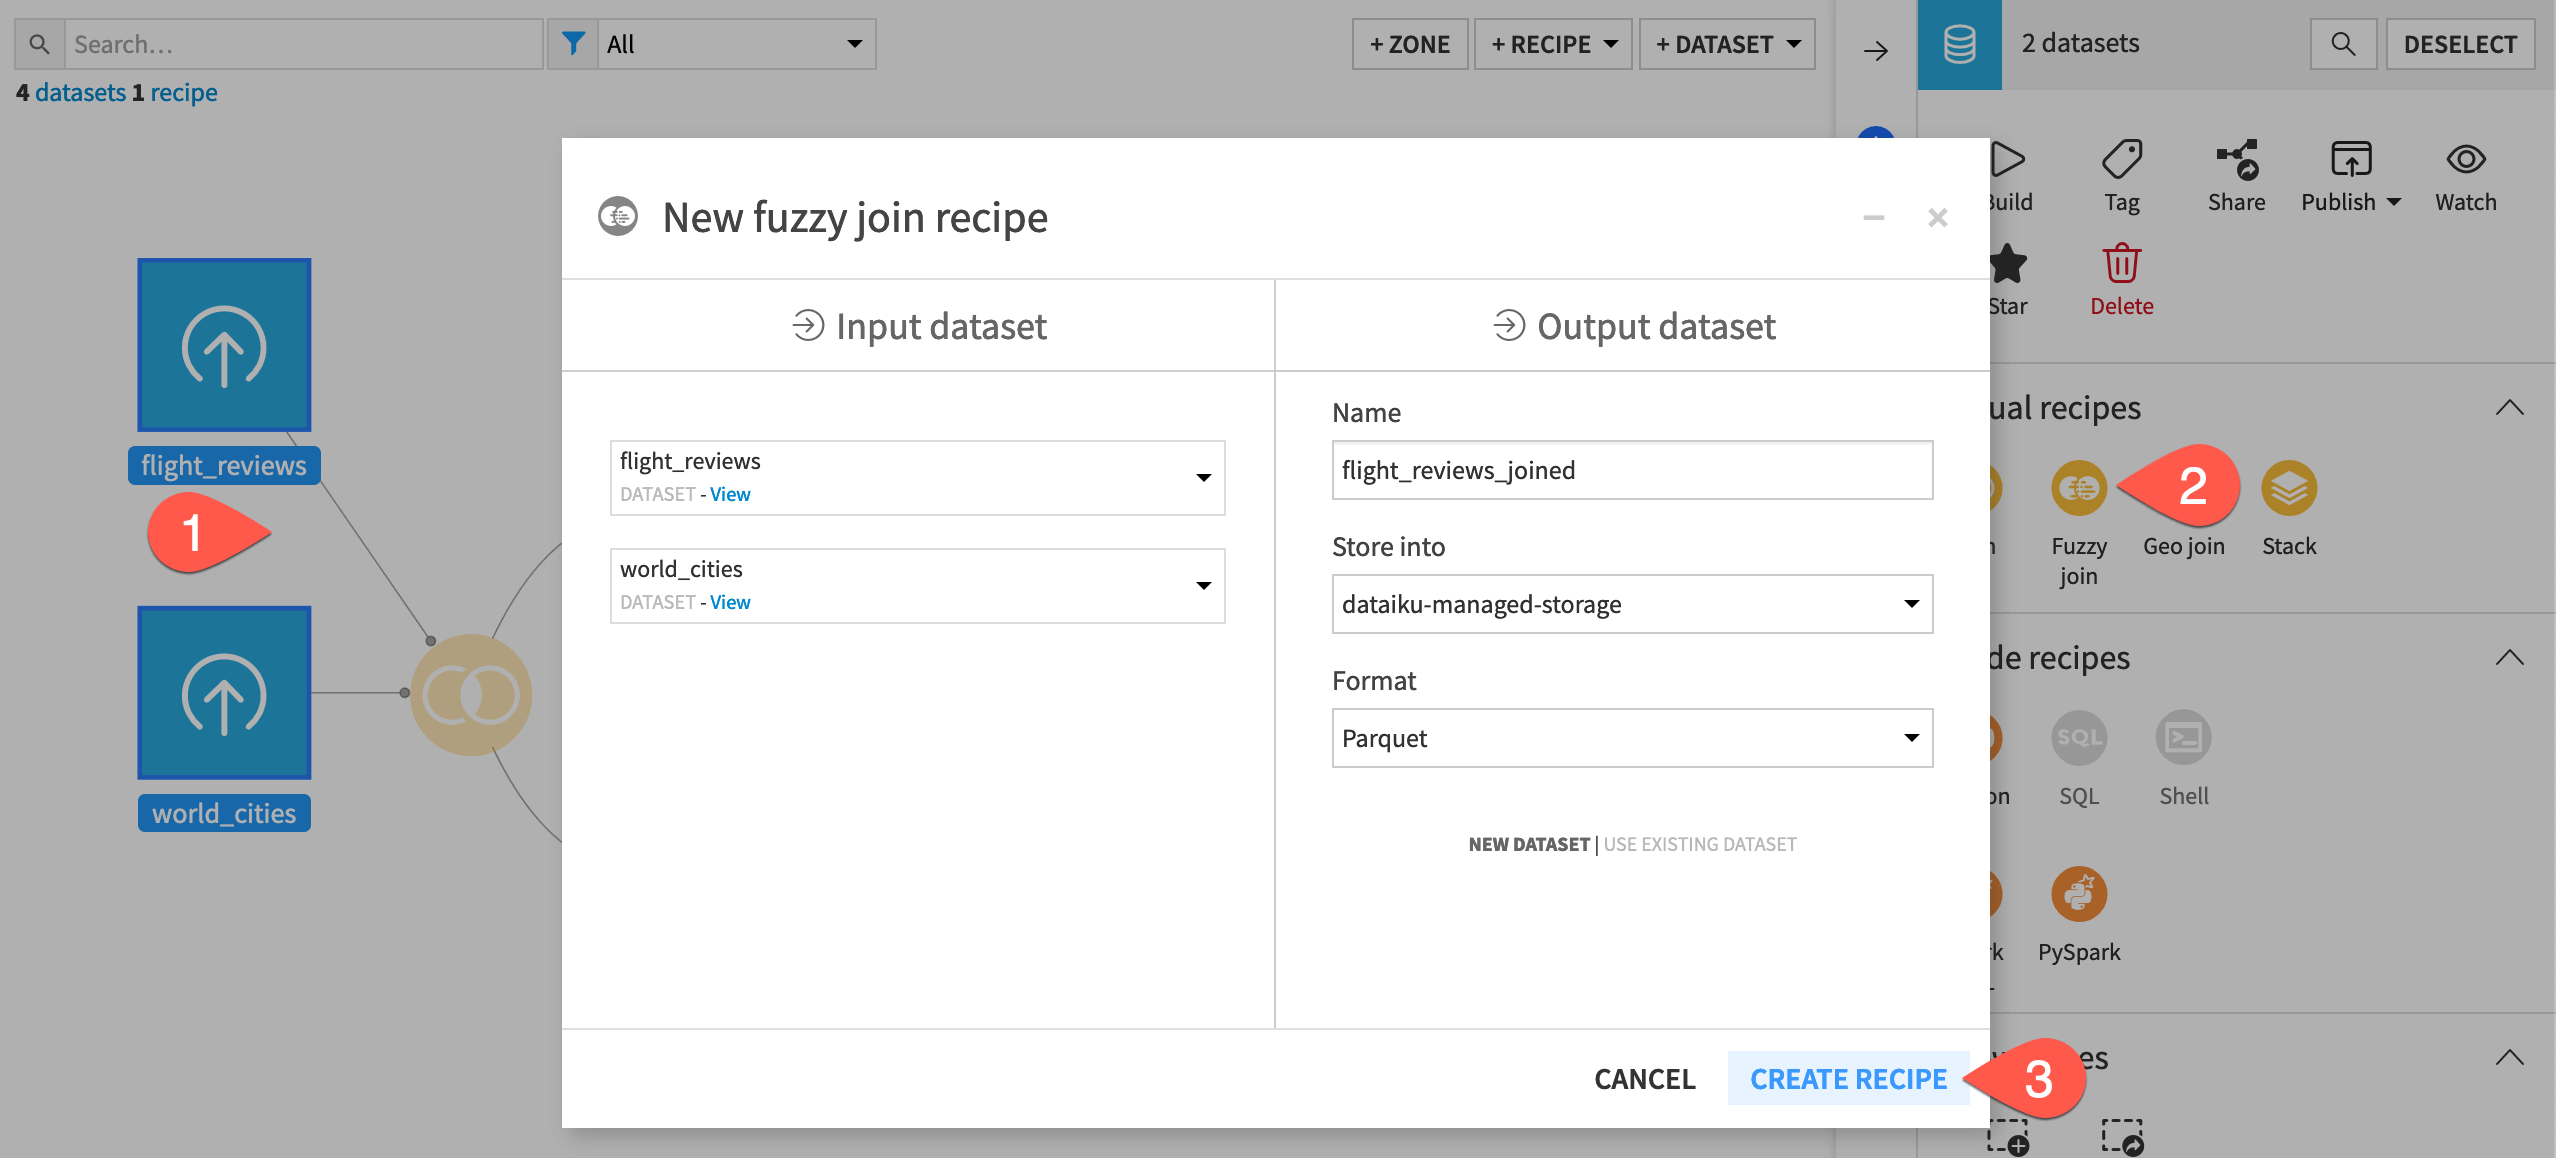Open the All filter dropdown

point(736,44)
